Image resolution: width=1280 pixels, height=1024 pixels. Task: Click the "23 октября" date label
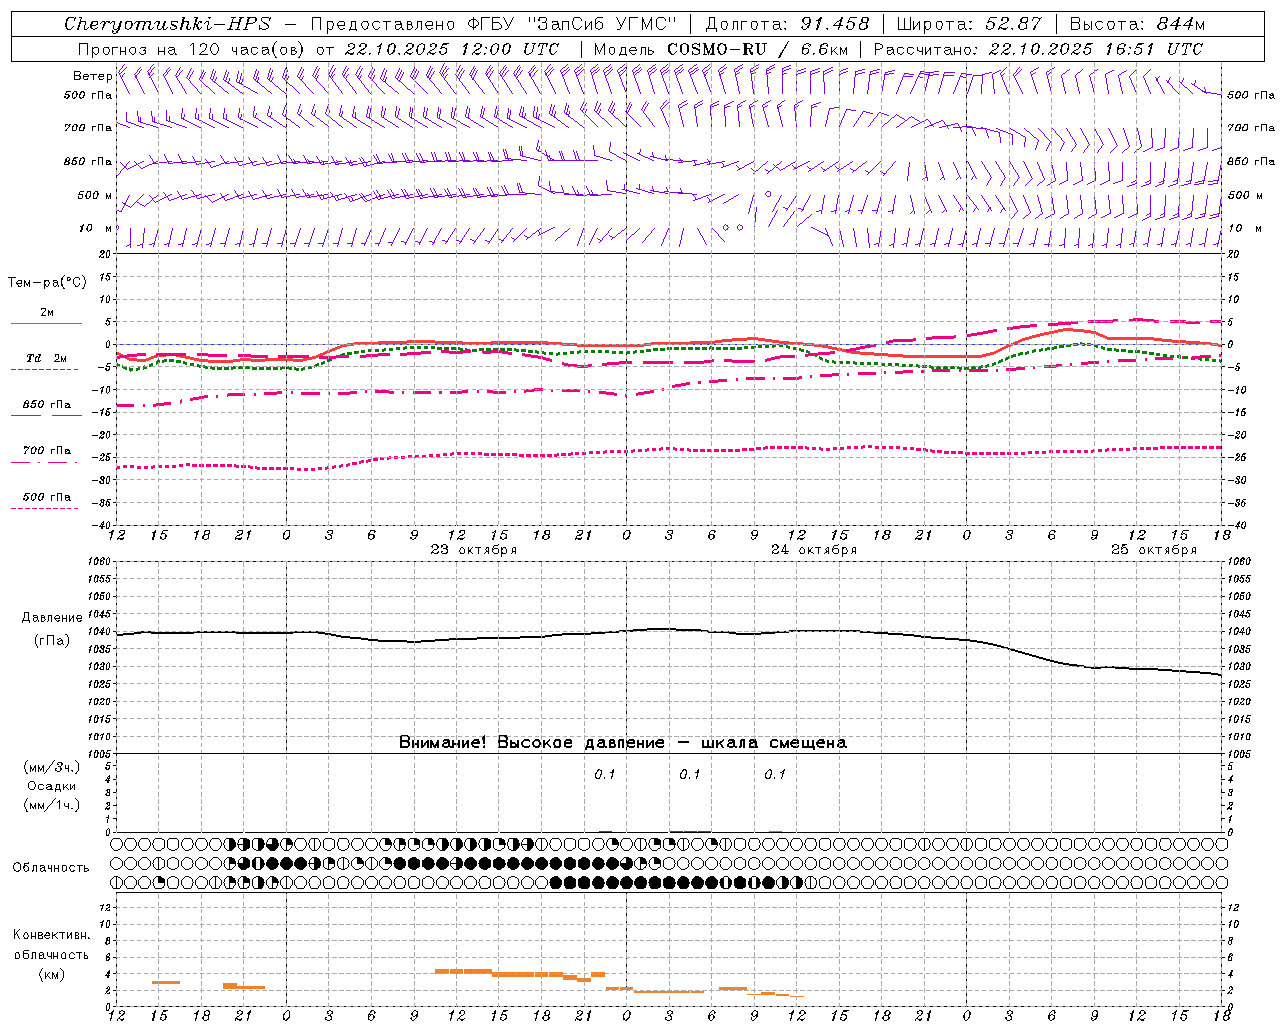474,550
